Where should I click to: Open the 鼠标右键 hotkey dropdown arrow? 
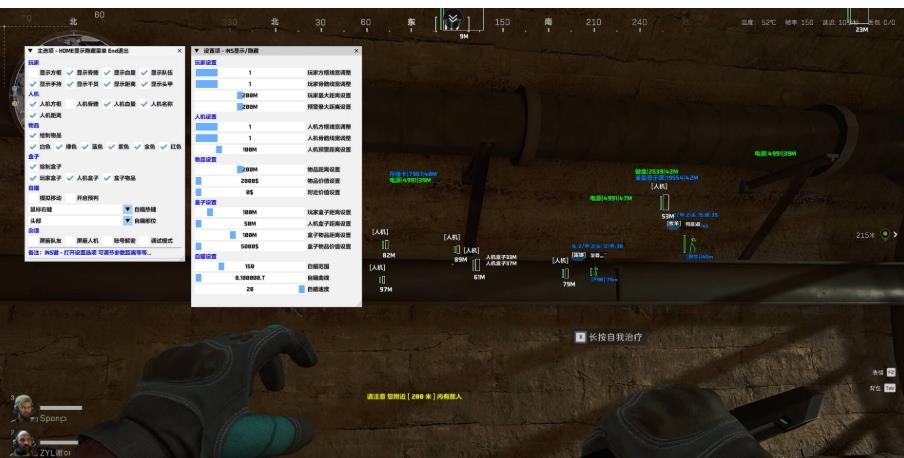[x=127, y=209]
